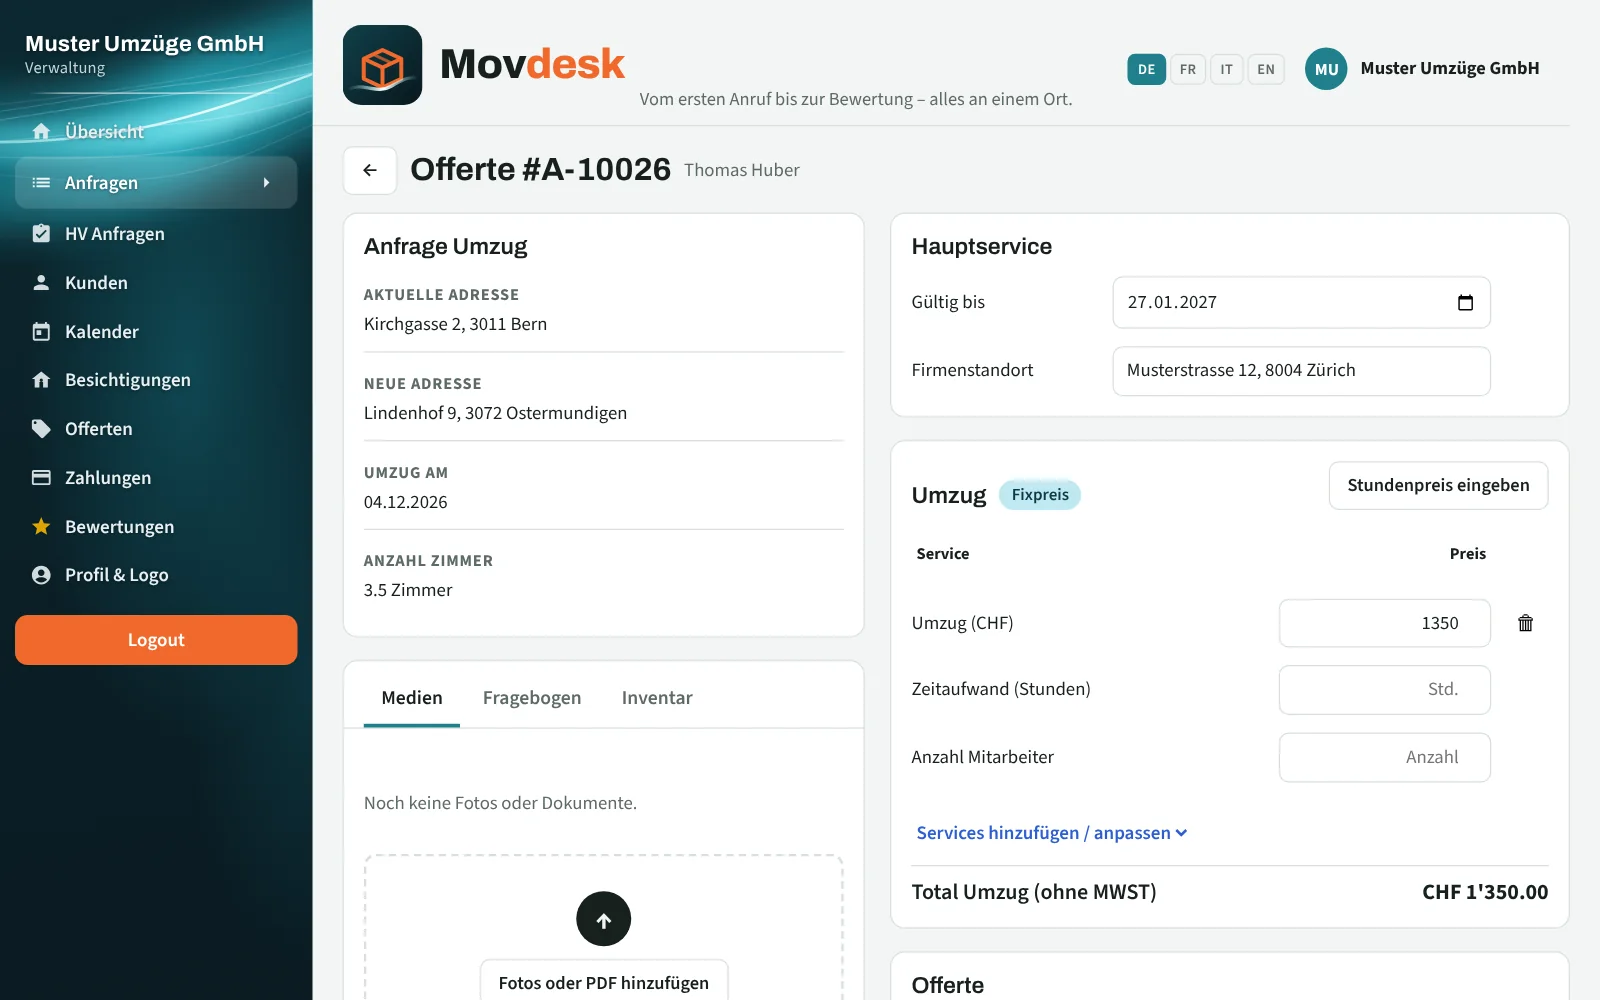The width and height of the screenshot is (1600, 1000).
Task: Click the Anzahl Mitarbeiter input field
Action: 1384,757
